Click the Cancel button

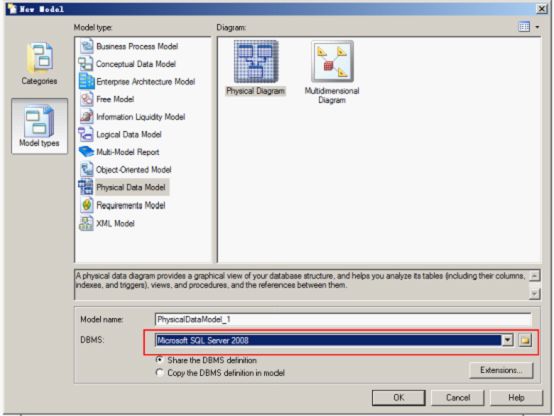click(458, 398)
